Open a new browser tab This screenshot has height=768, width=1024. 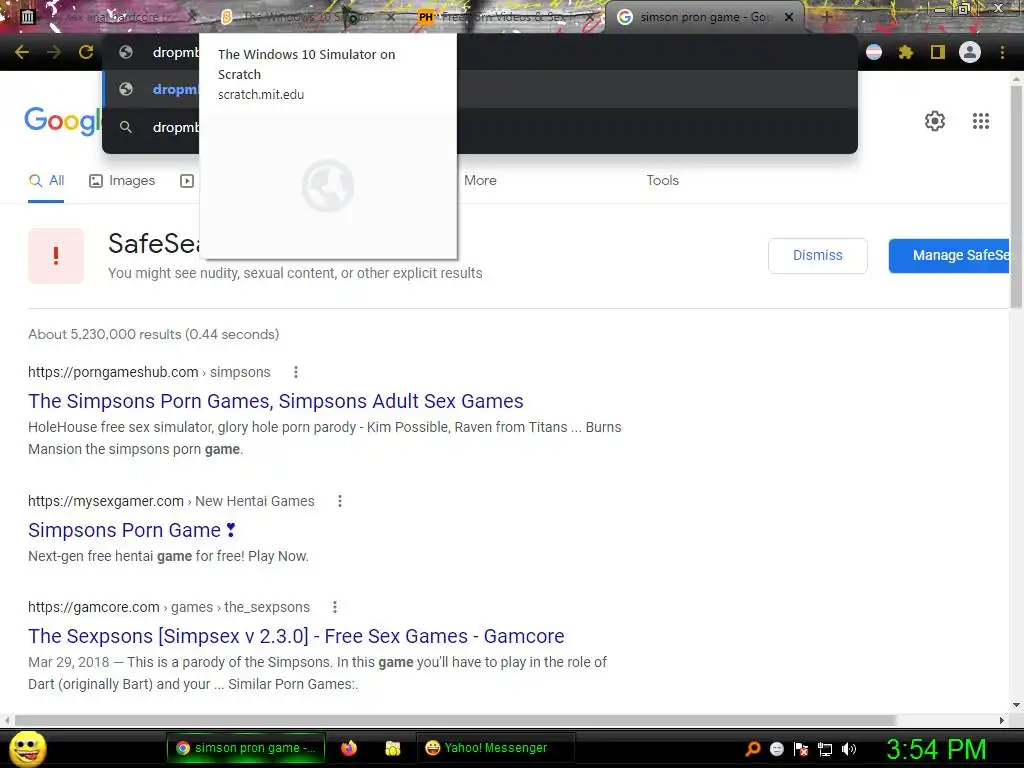tap(826, 17)
